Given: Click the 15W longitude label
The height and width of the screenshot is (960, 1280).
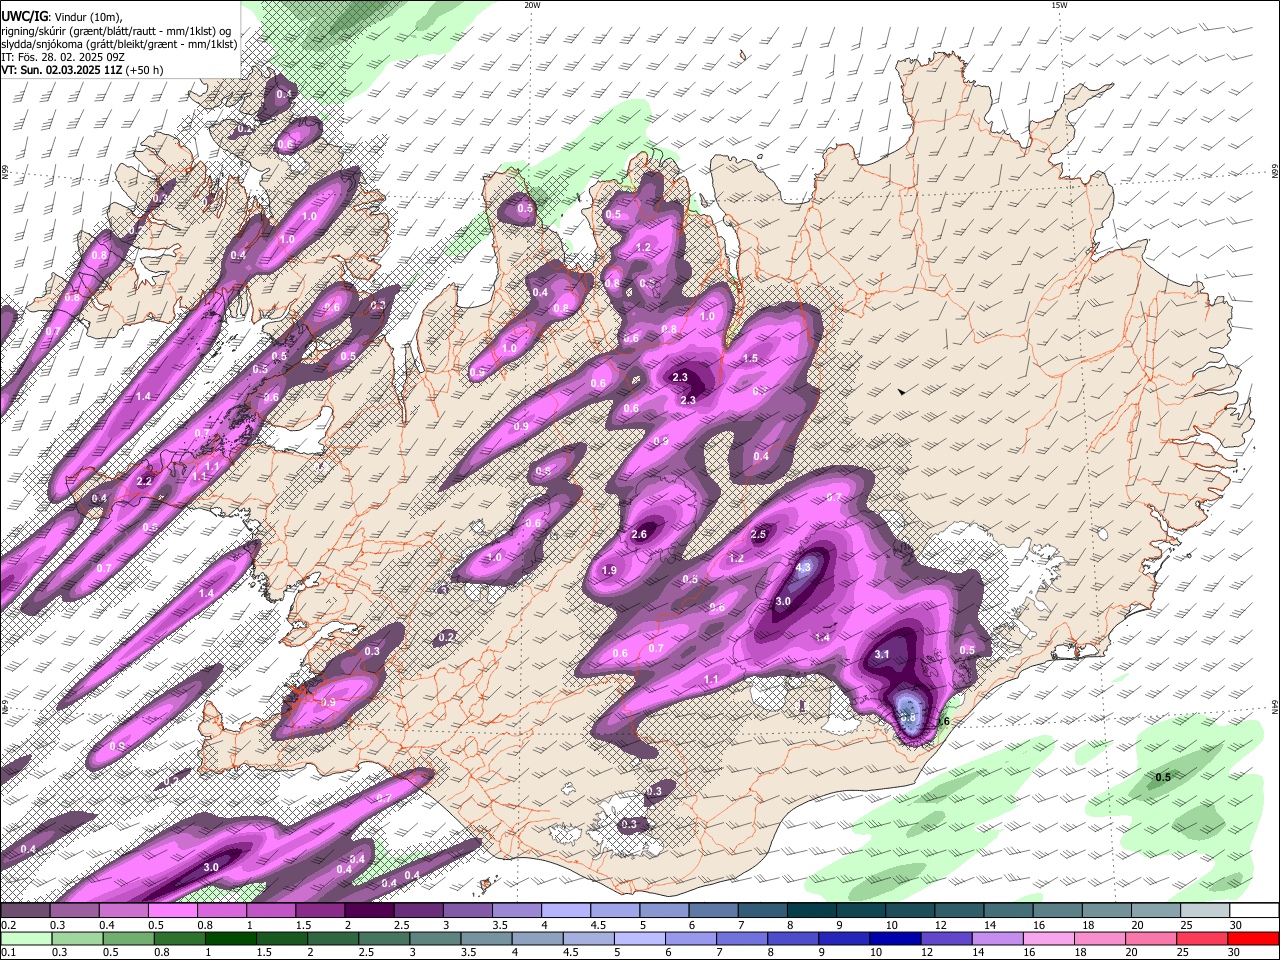Looking at the screenshot, I should coord(1058,5).
